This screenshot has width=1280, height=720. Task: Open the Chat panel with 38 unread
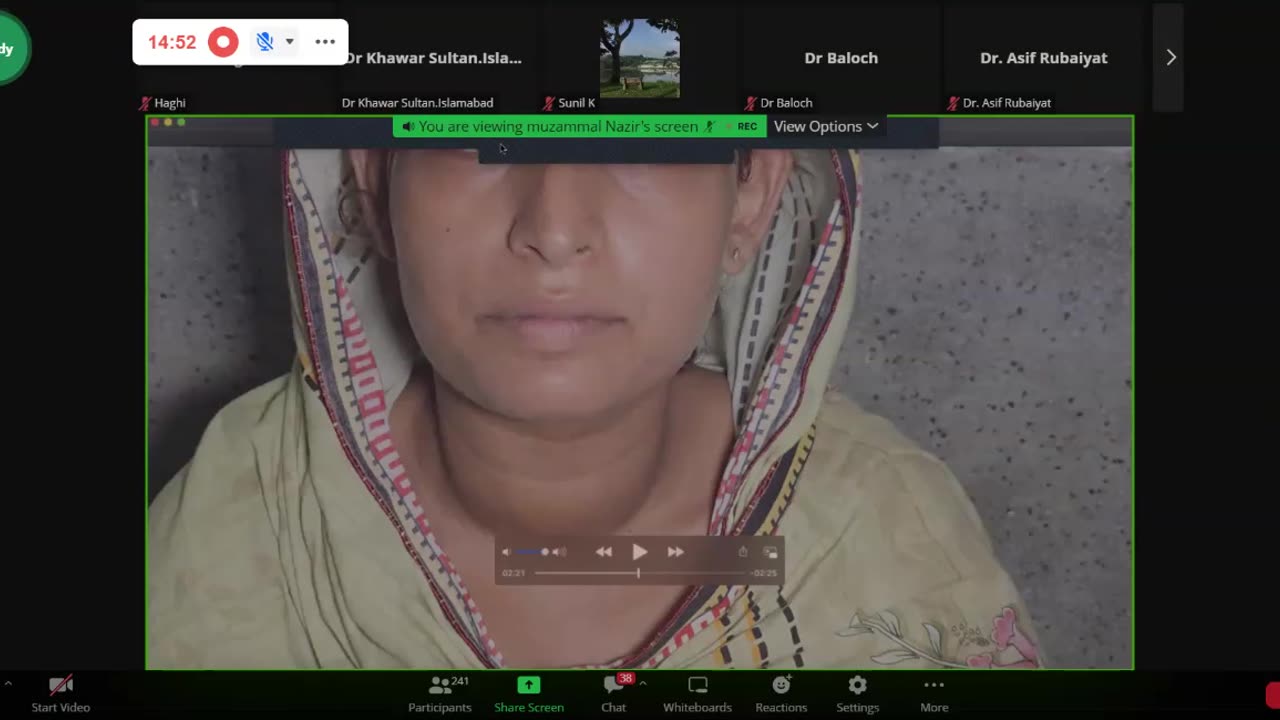click(614, 693)
